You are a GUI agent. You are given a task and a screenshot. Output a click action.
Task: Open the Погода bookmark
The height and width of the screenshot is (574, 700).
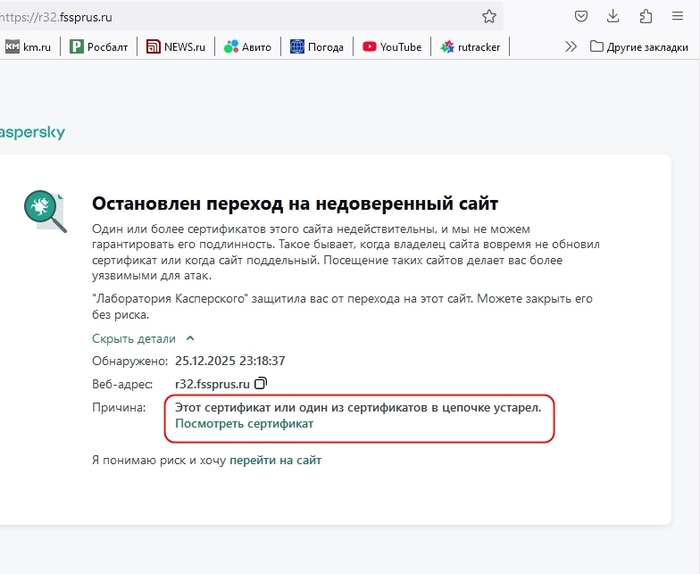pyautogui.click(x=317, y=47)
